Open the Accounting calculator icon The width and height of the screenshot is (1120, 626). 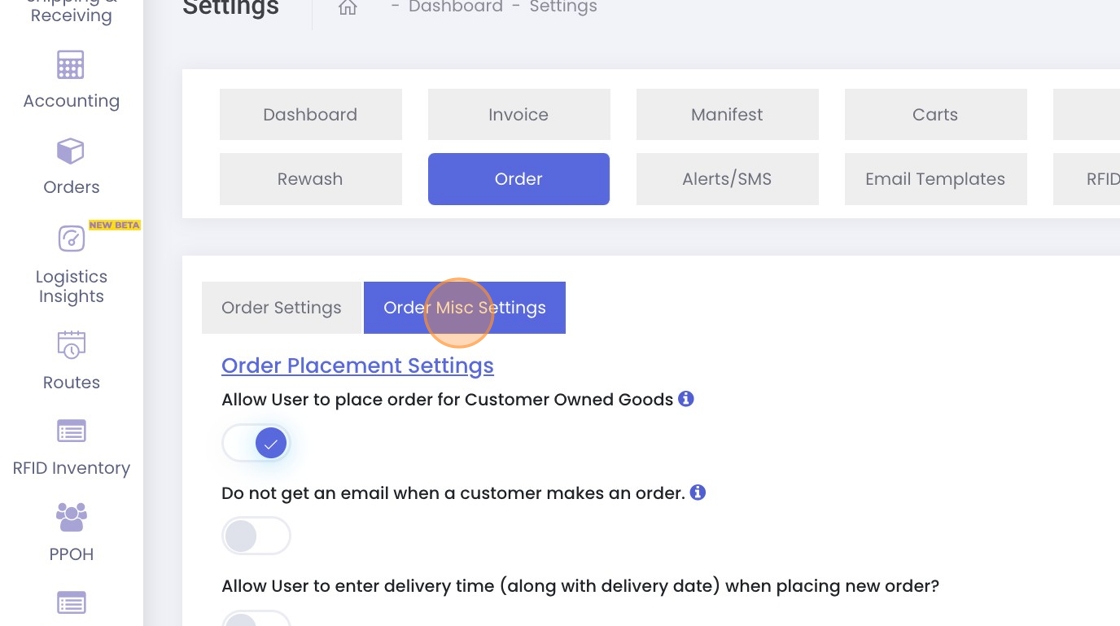click(x=70, y=66)
